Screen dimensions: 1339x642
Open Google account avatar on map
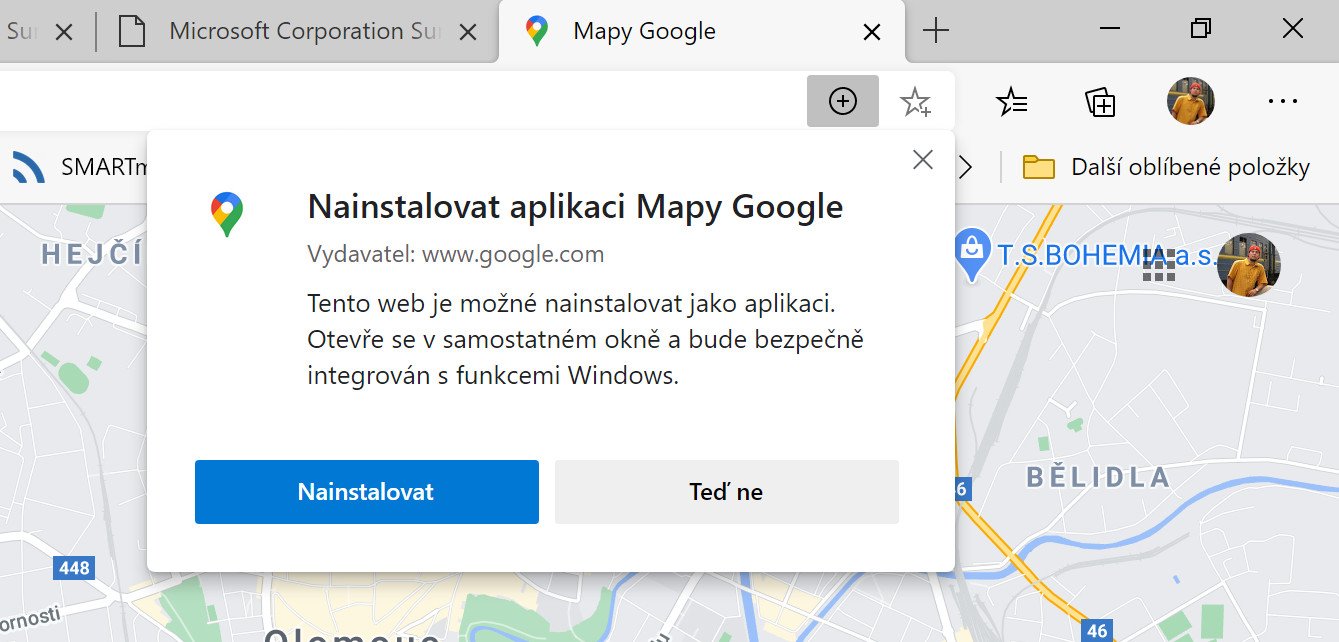[1249, 265]
